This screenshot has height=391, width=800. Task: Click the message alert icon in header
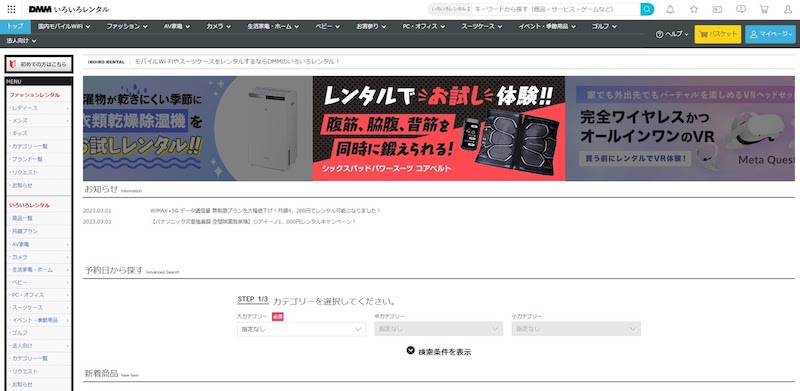click(741, 9)
